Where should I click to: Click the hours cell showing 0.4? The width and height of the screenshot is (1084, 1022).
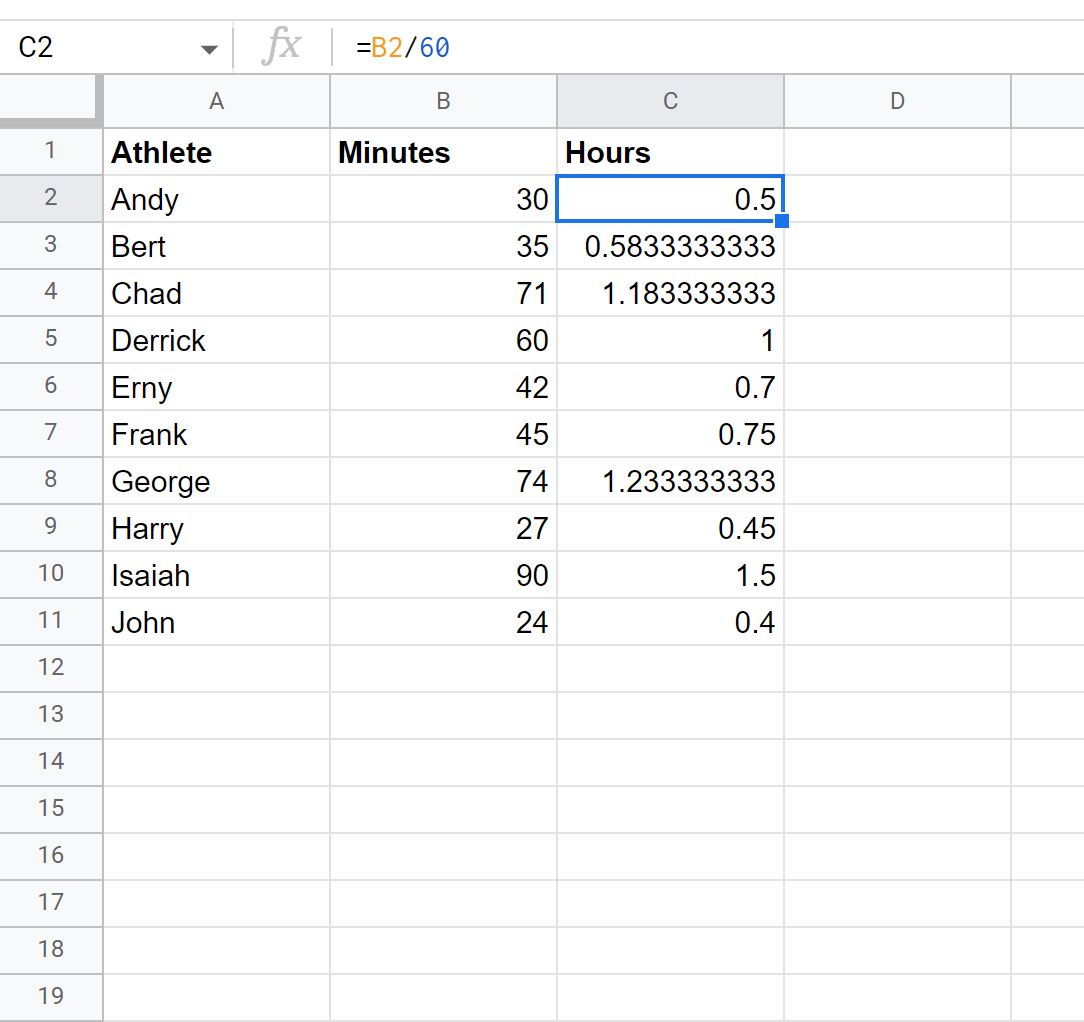tap(670, 622)
